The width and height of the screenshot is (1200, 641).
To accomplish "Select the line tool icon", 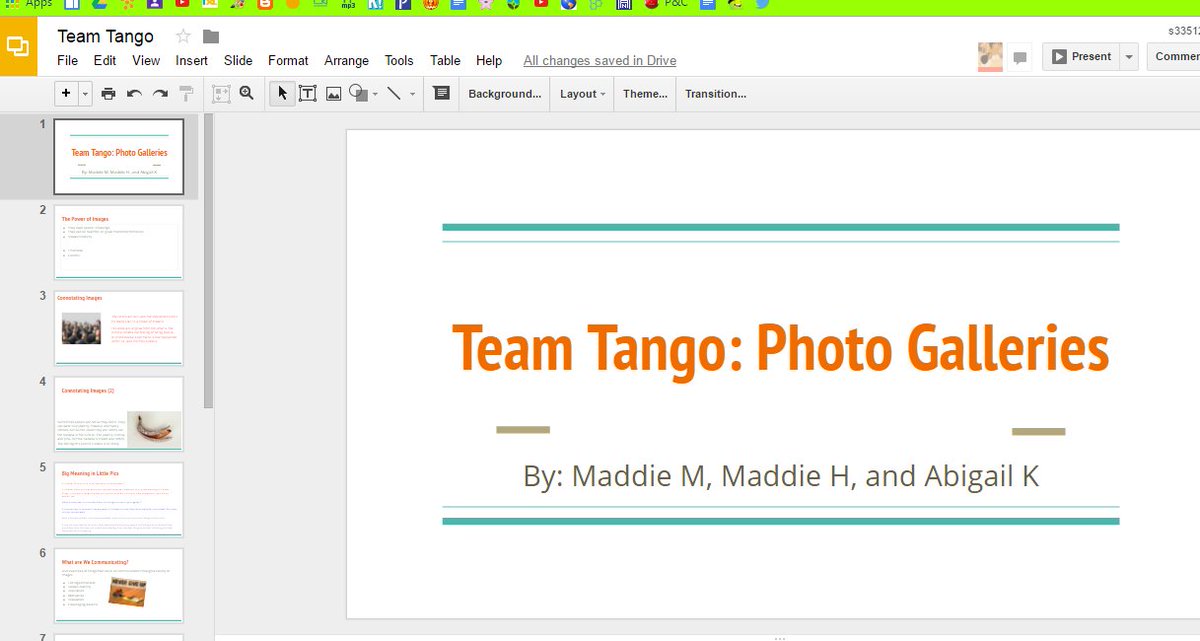I will coord(394,94).
